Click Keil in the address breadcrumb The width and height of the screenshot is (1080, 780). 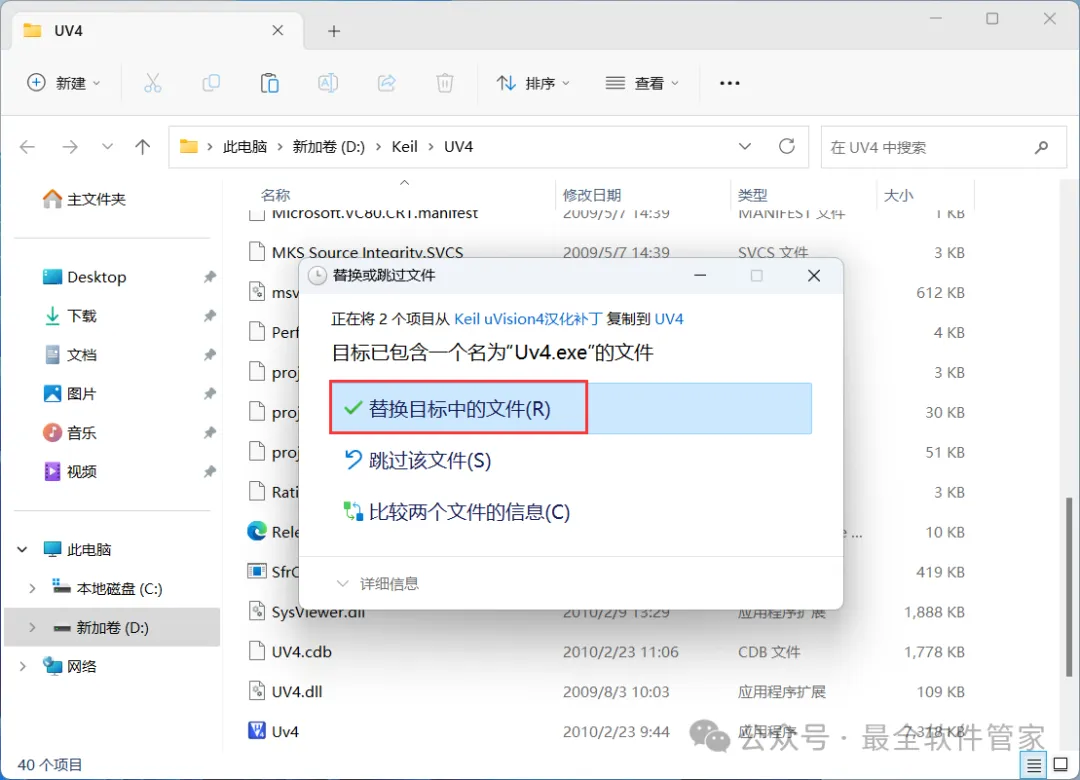tap(405, 147)
